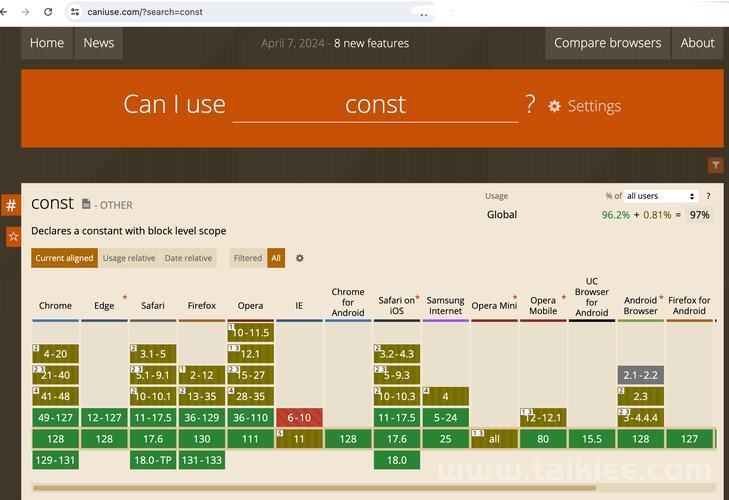Click the address bar URL
This screenshot has width=729, height=500.
pyautogui.click(x=145, y=12)
